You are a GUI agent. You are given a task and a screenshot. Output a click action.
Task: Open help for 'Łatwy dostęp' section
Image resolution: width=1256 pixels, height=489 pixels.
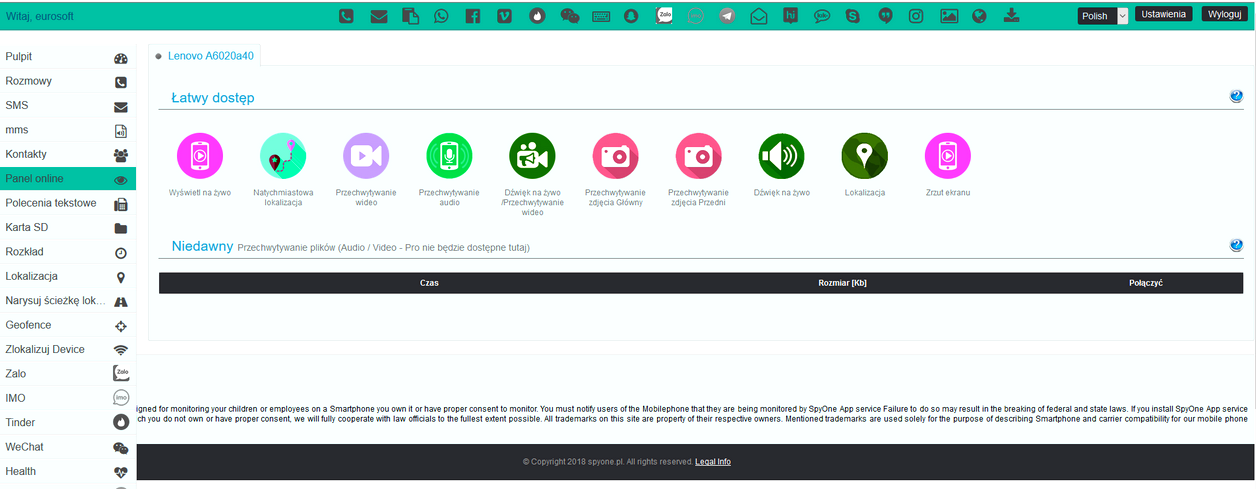[x=1236, y=97]
